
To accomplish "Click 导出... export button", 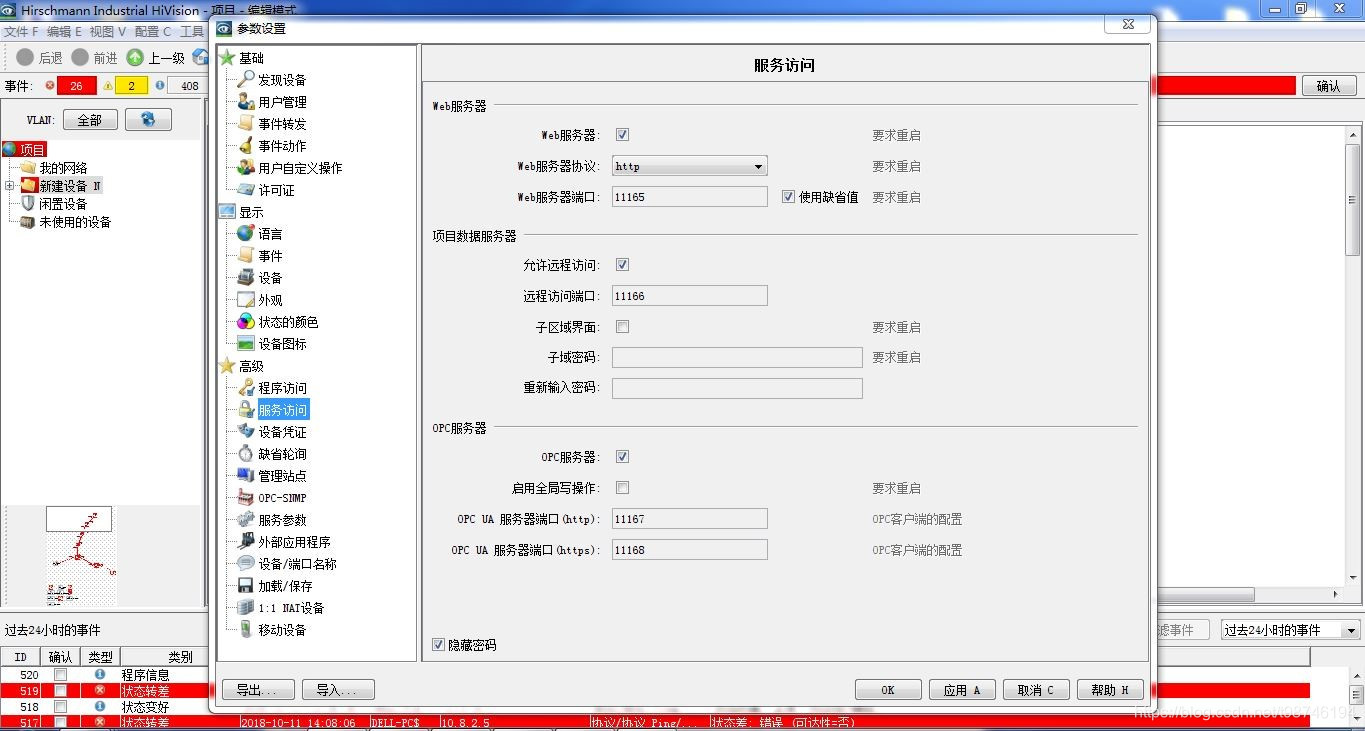I will tap(258, 690).
